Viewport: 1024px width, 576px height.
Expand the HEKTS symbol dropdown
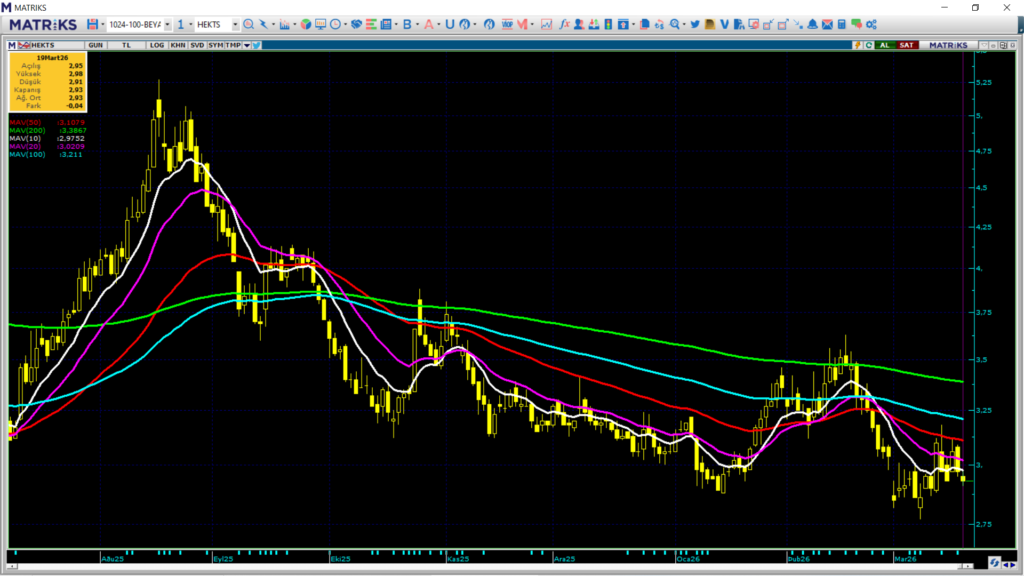[x=235, y=25]
